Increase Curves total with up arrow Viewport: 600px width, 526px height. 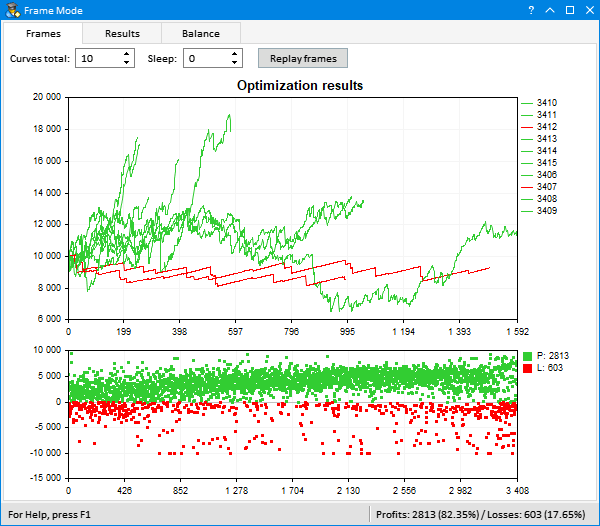(x=127, y=54)
